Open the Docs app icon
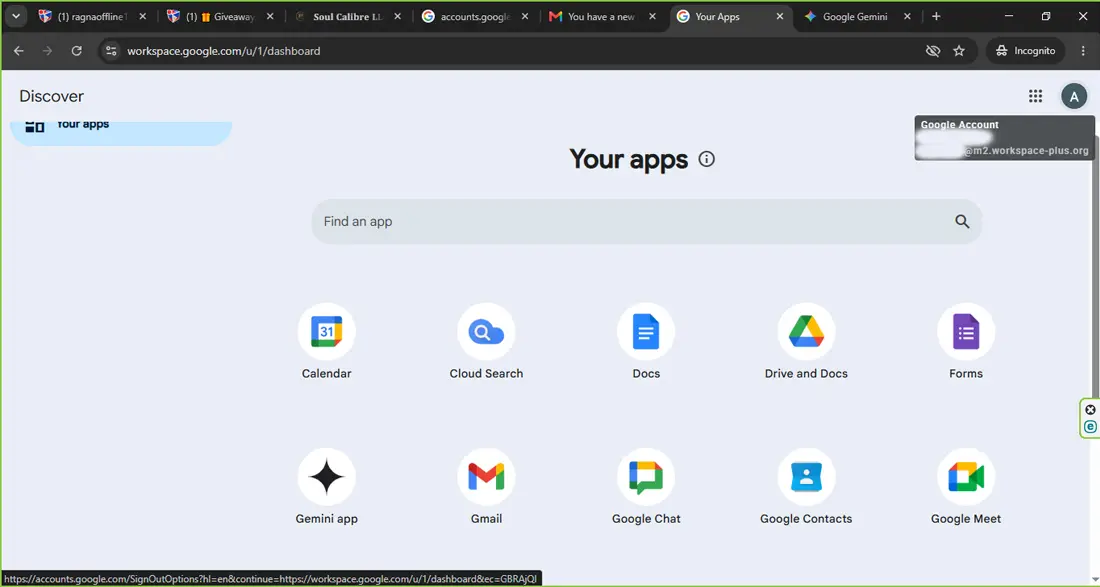1100x587 pixels. pos(646,332)
